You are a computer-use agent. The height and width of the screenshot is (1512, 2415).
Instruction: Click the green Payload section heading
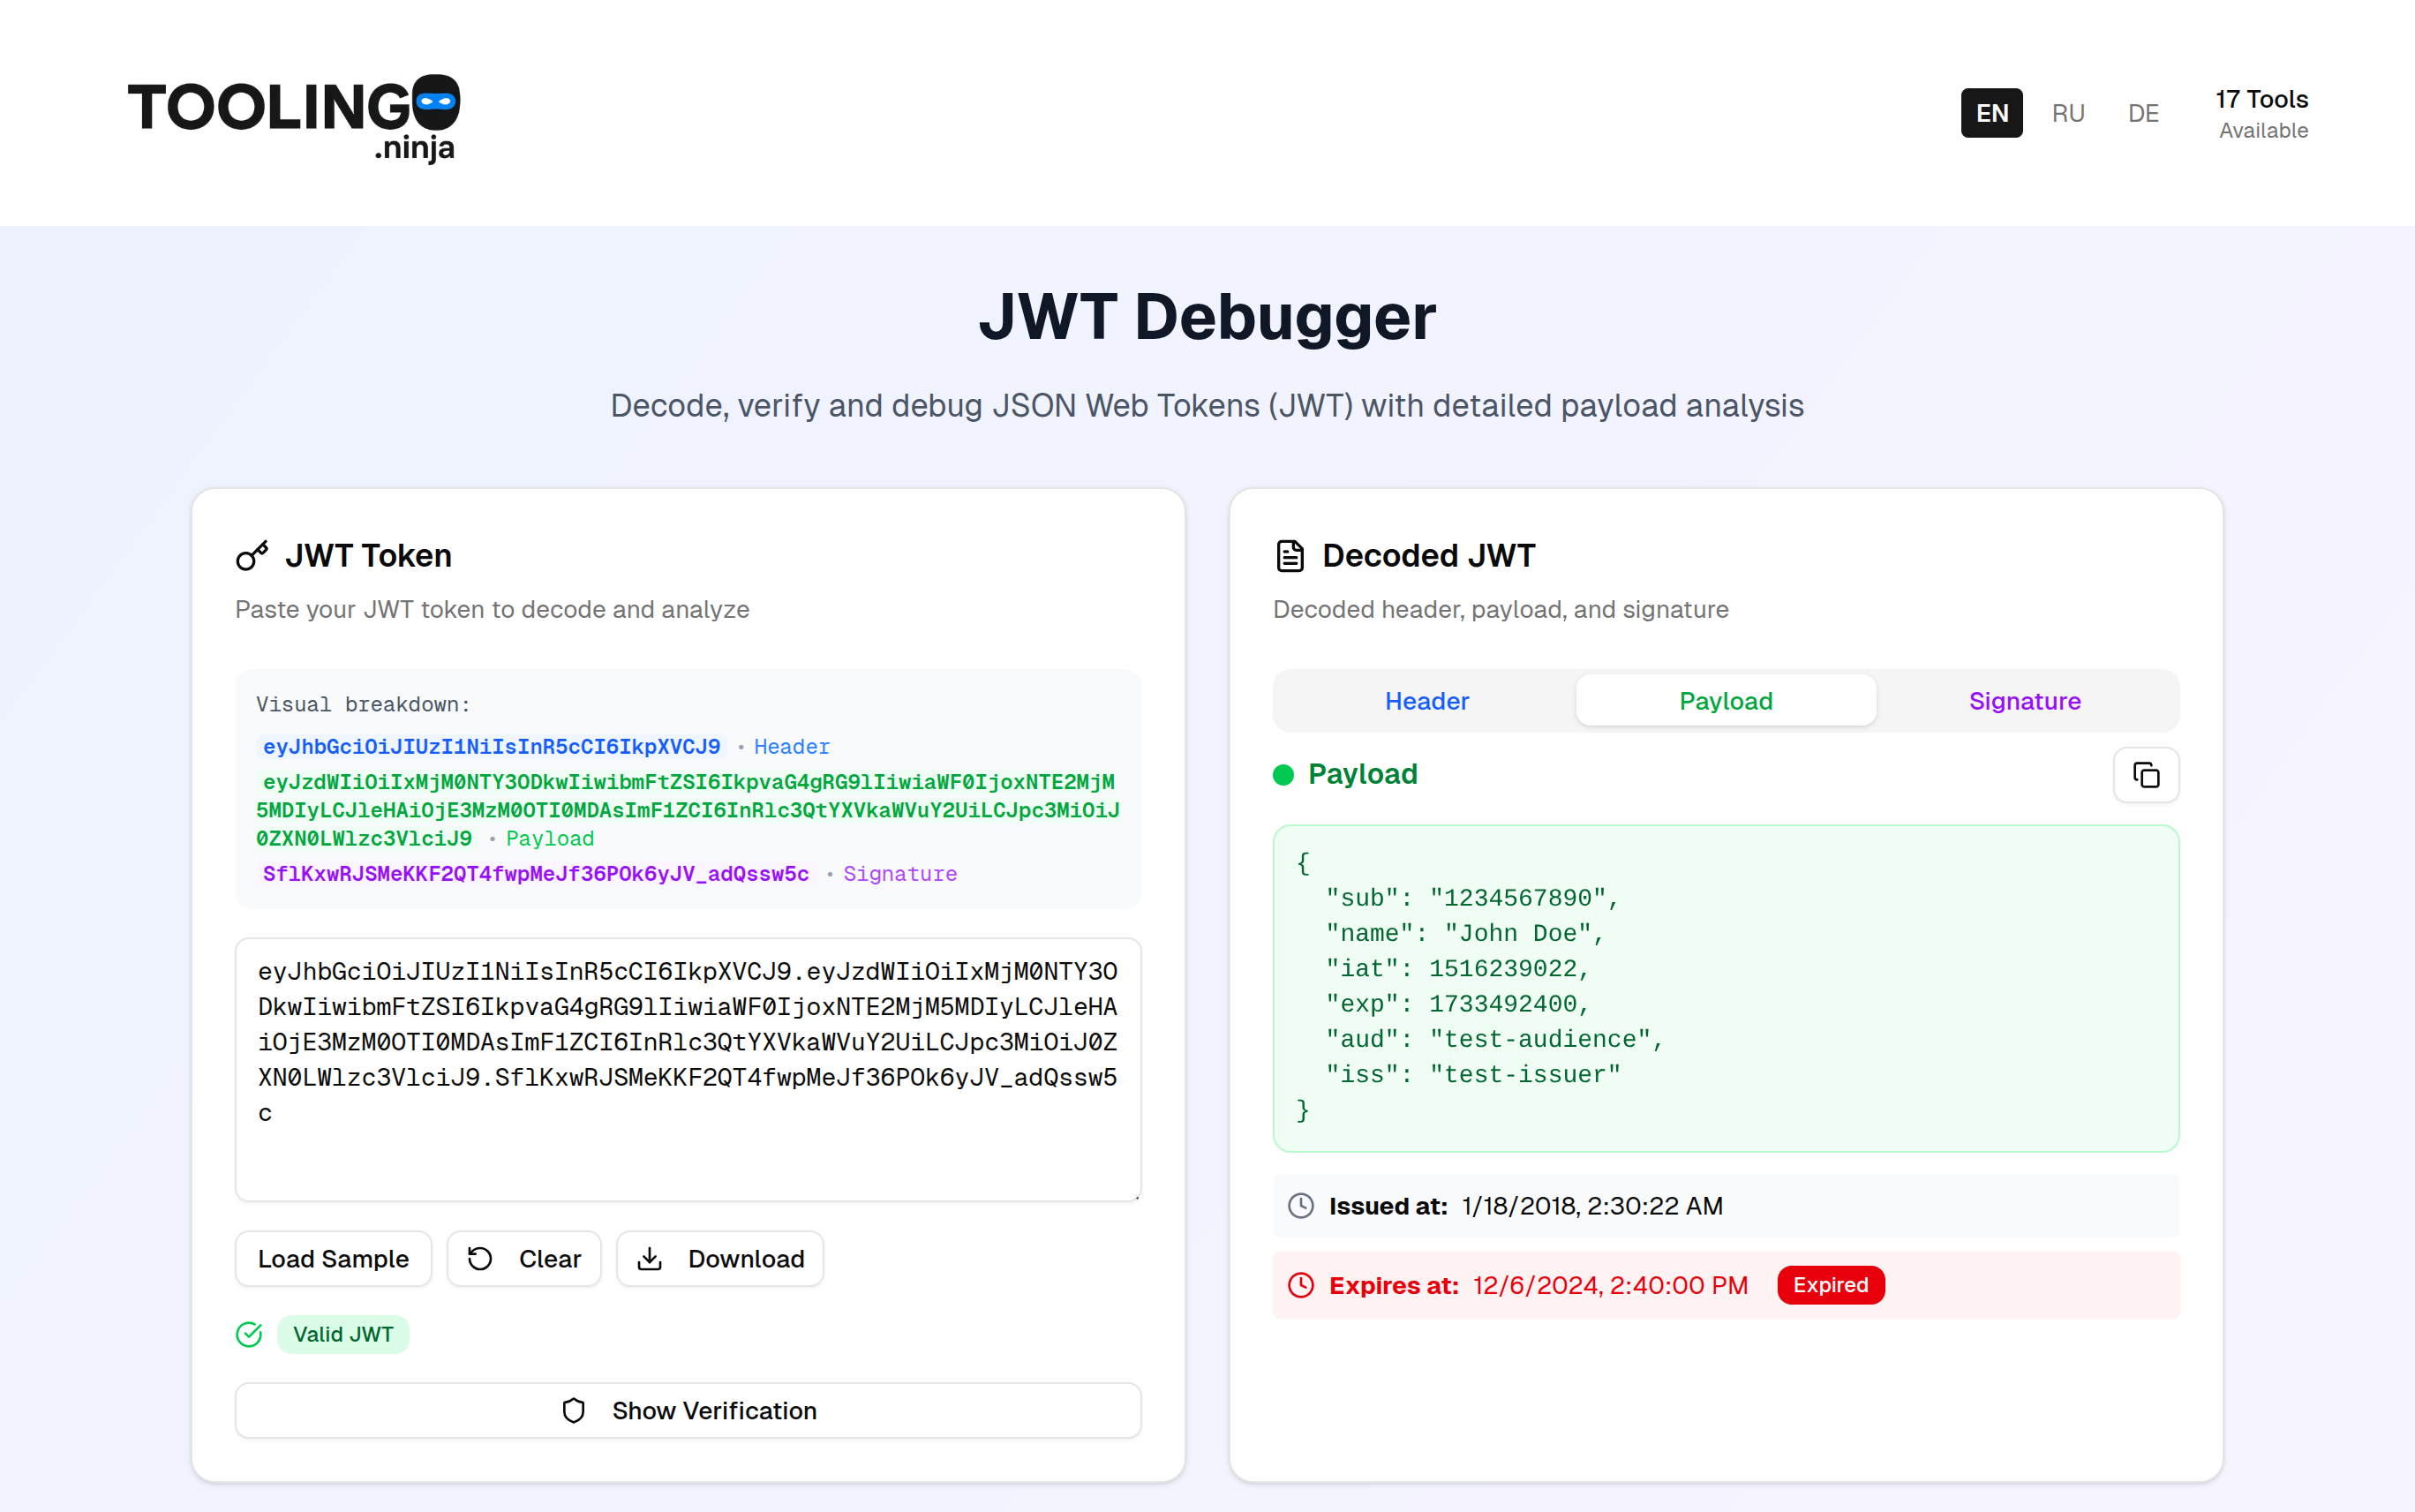pos(1362,774)
